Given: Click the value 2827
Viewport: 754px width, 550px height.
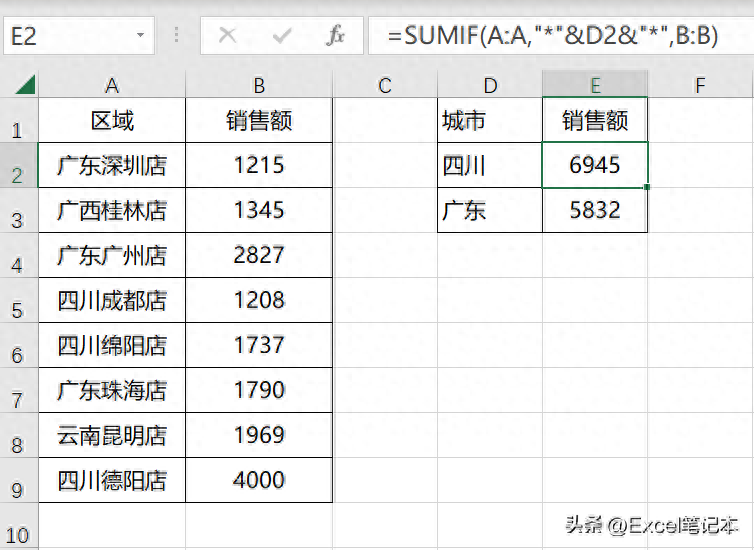Looking at the screenshot, I should 259,255.
